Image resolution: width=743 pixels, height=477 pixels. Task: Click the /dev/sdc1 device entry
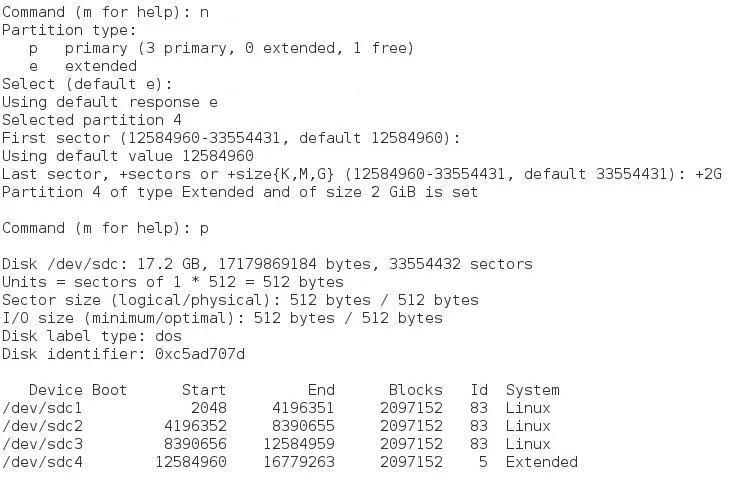point(42,408)
